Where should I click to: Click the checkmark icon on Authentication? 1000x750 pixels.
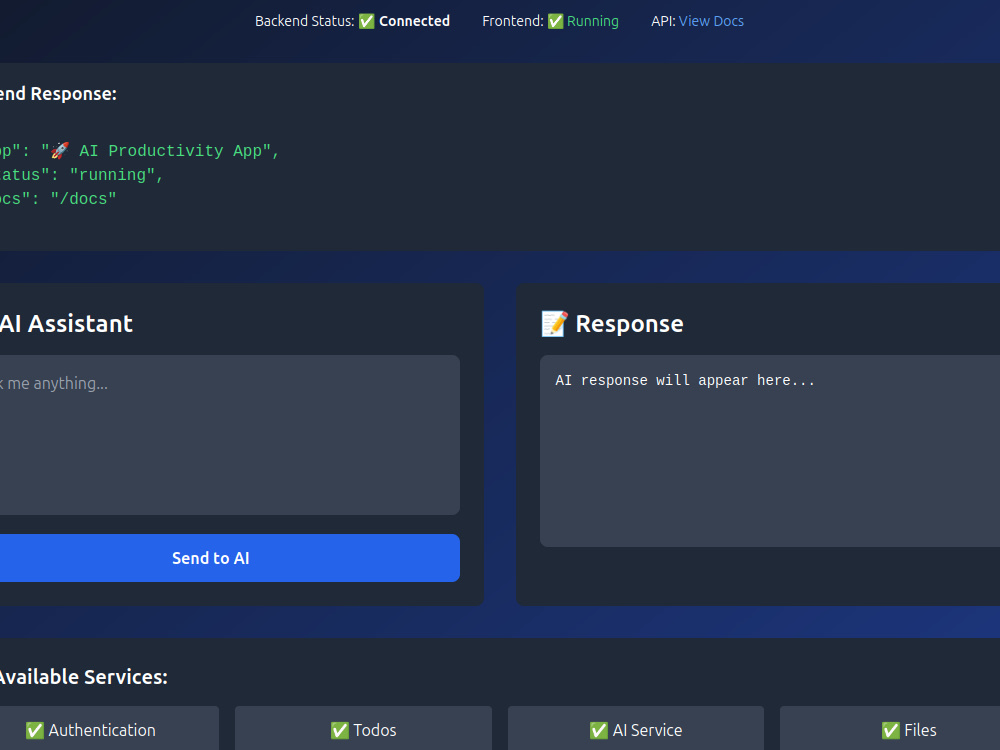34,730
